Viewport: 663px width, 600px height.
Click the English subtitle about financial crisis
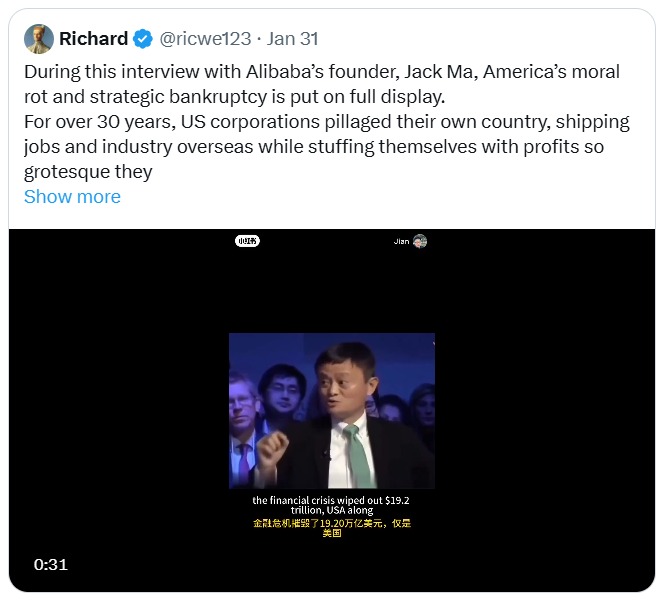coord(331,505)
